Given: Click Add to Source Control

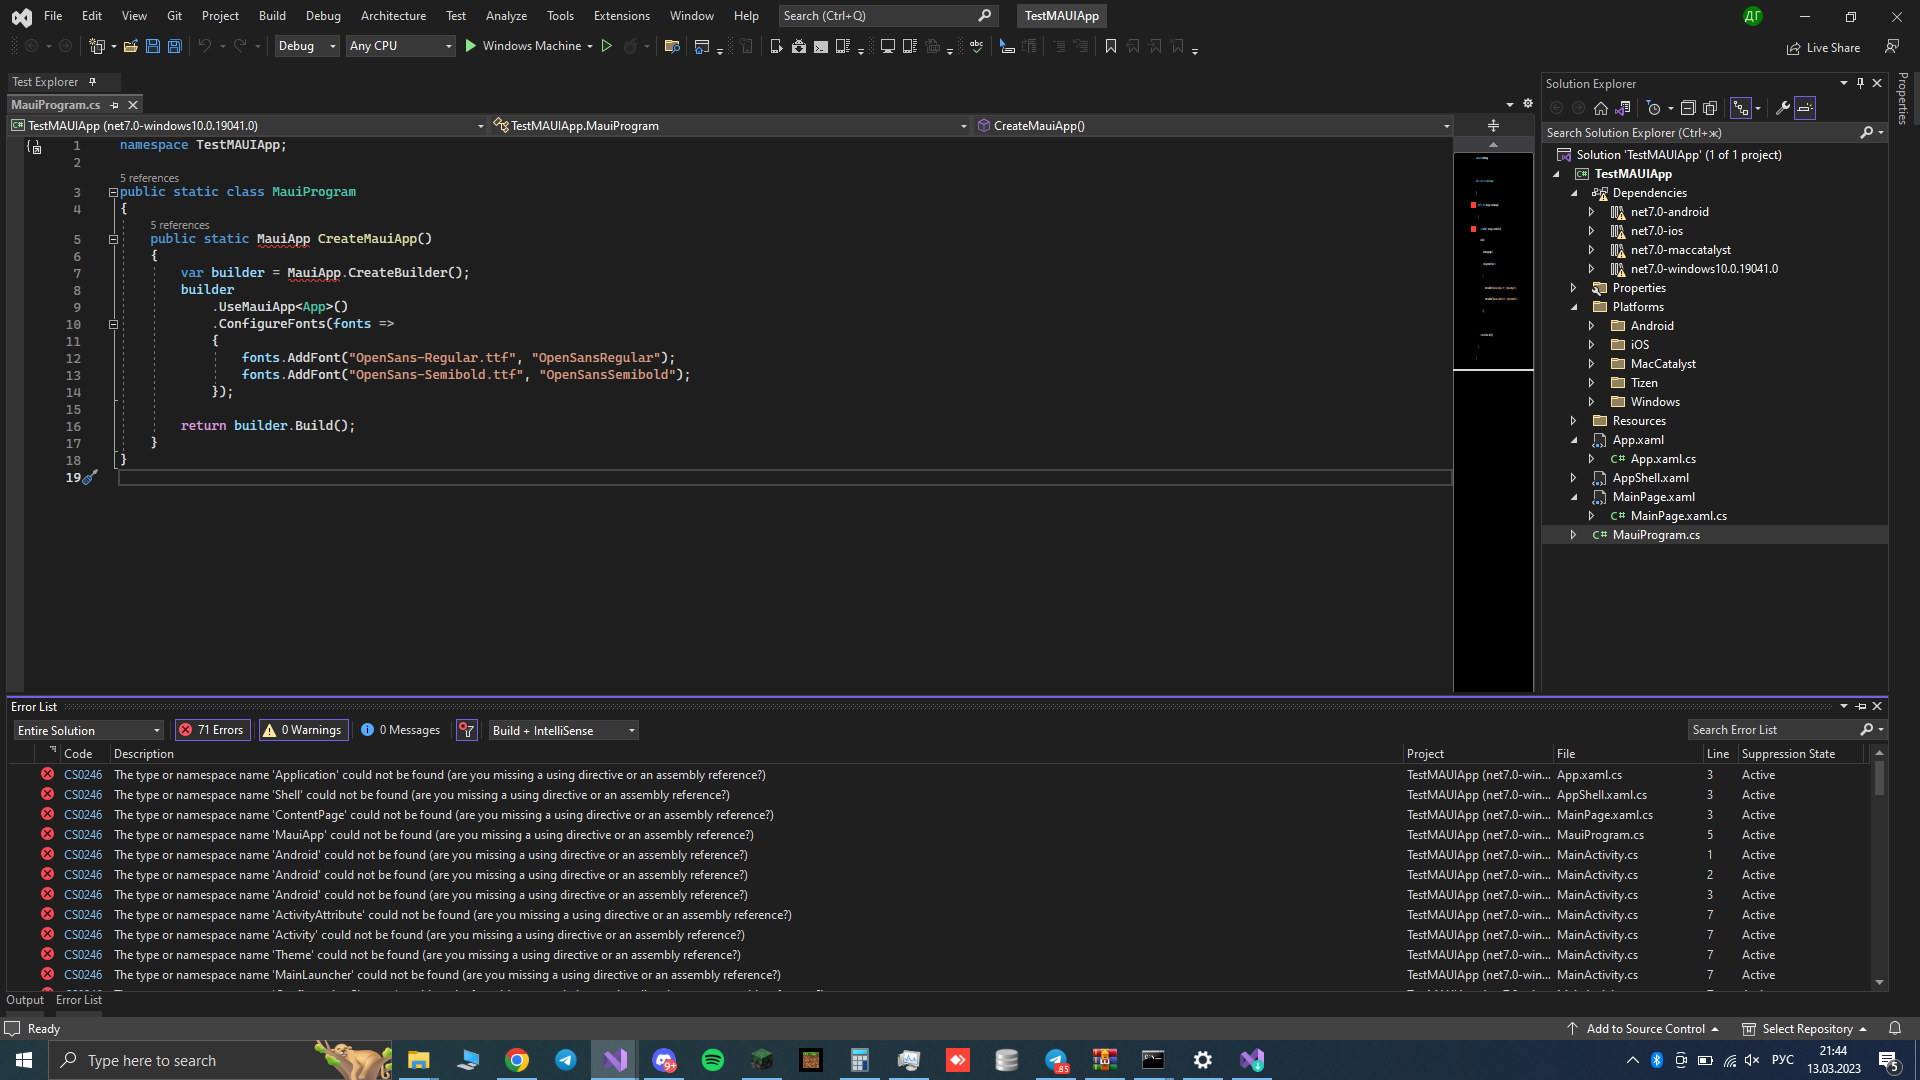Looking at the screenshot, I should pyautogui.click(x=1647, y=1028).
